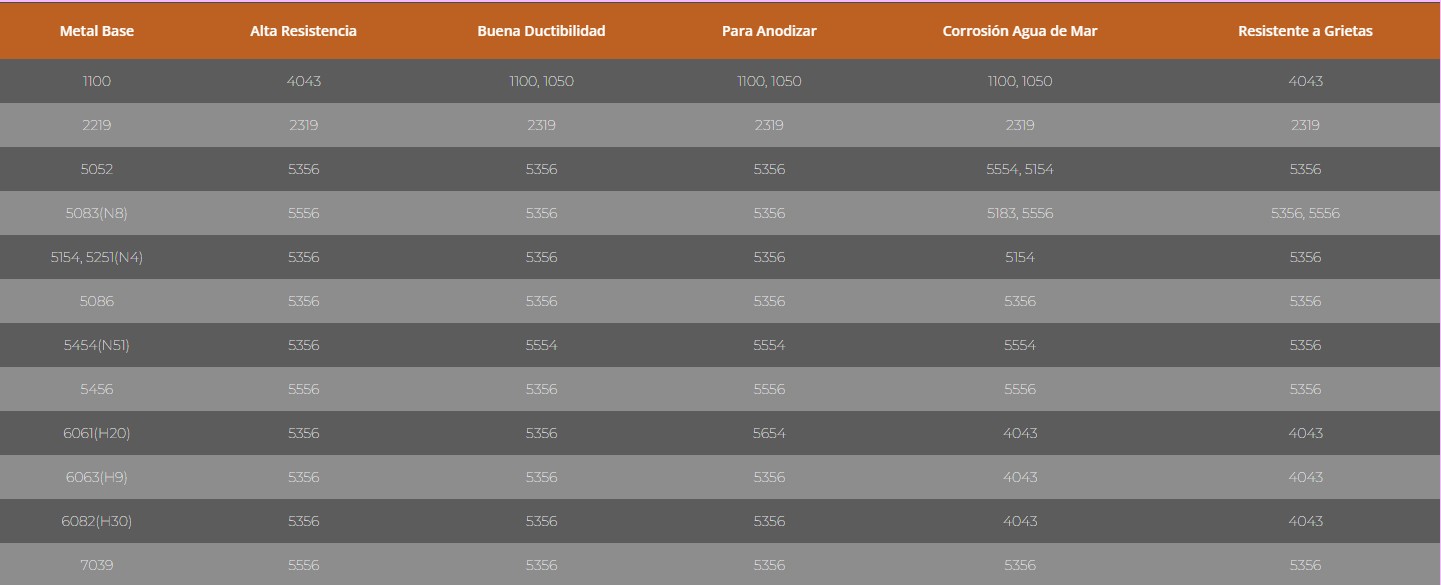Click the 5454(N51) metal base cell
1441x585 pixels.
pyautogui.click(x=97, y=345)
